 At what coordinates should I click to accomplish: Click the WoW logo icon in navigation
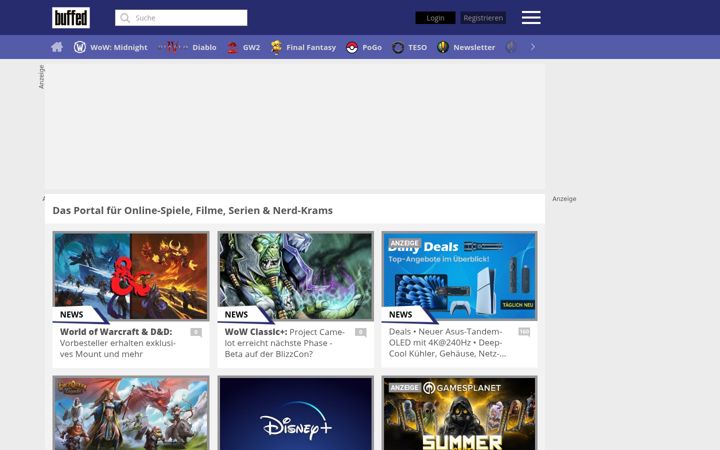(80, 47)
